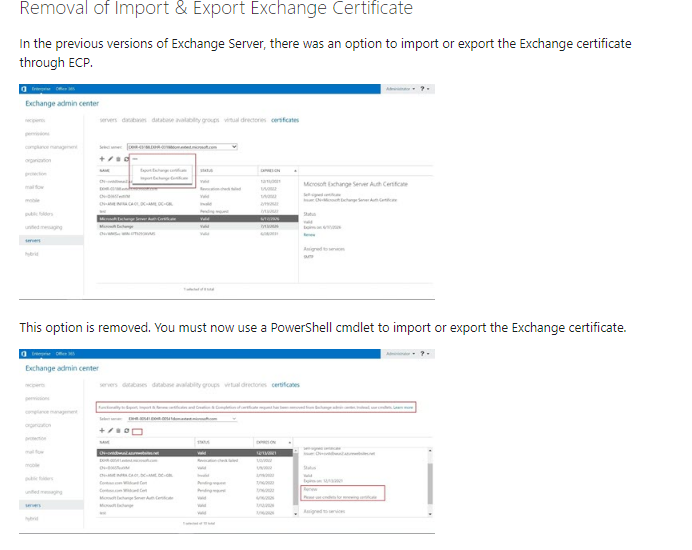Click the refresh icon in second screenshot
The image size is (692, 550).
coord(126,430)
